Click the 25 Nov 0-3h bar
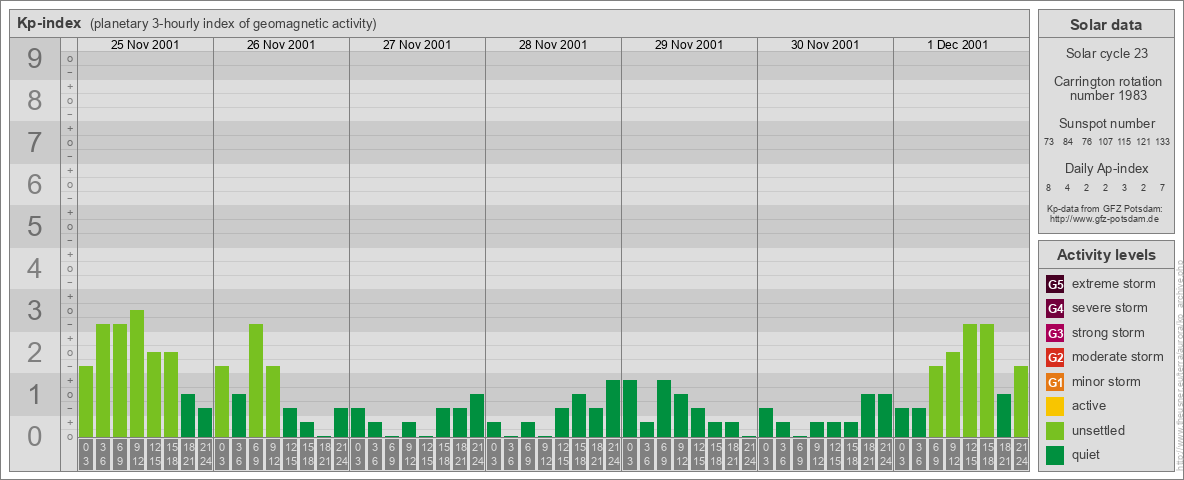Image resolution: width=1184 pixels, height=480 pixels. tap(86, 402)
